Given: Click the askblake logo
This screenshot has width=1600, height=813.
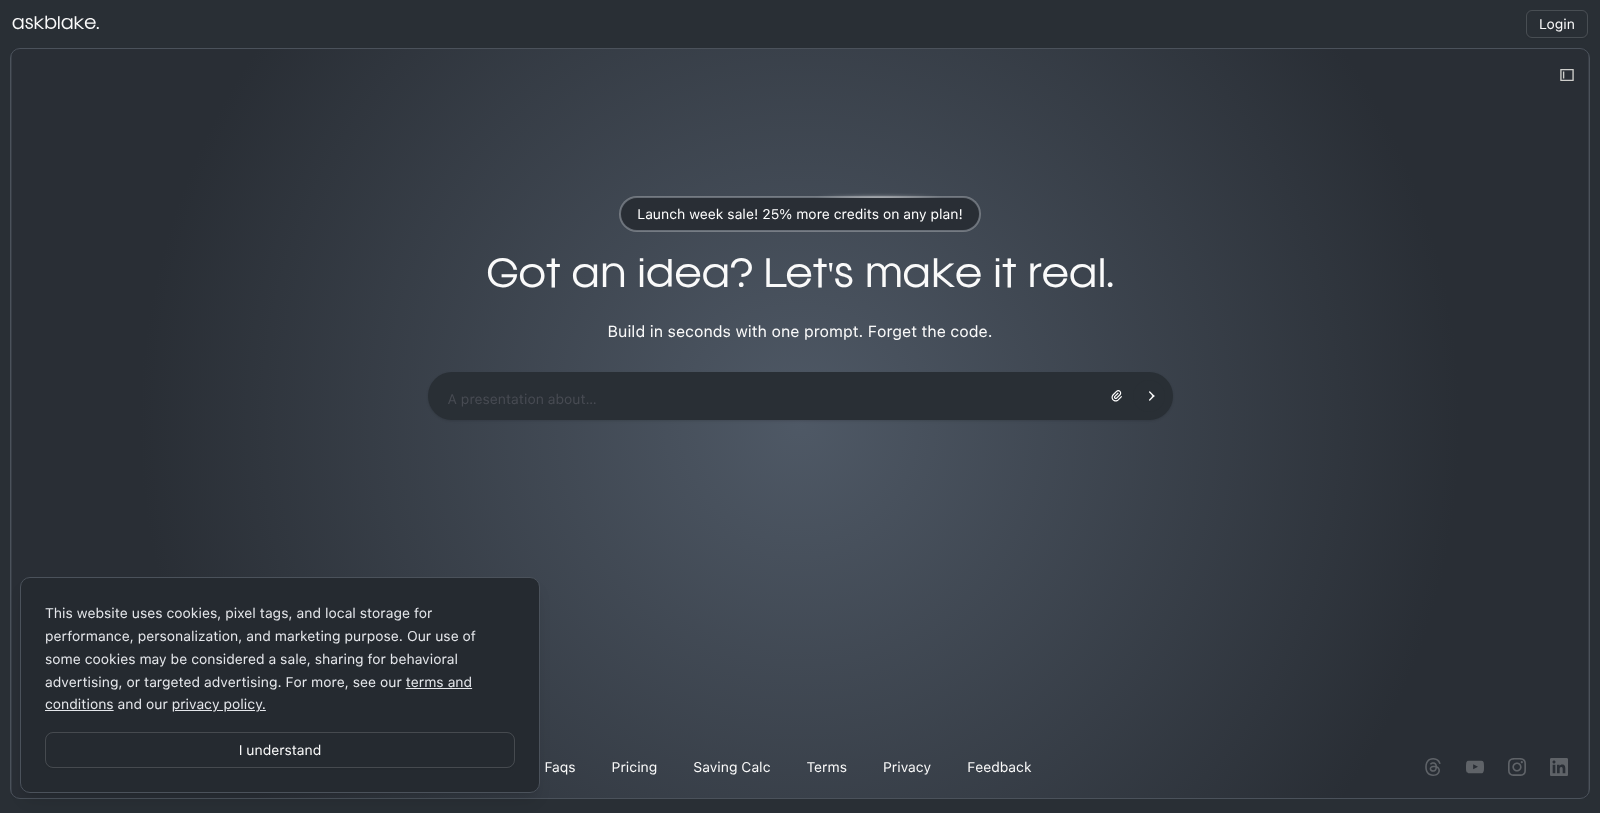Looking at the screenshot, I should click(x=56, y=23).
